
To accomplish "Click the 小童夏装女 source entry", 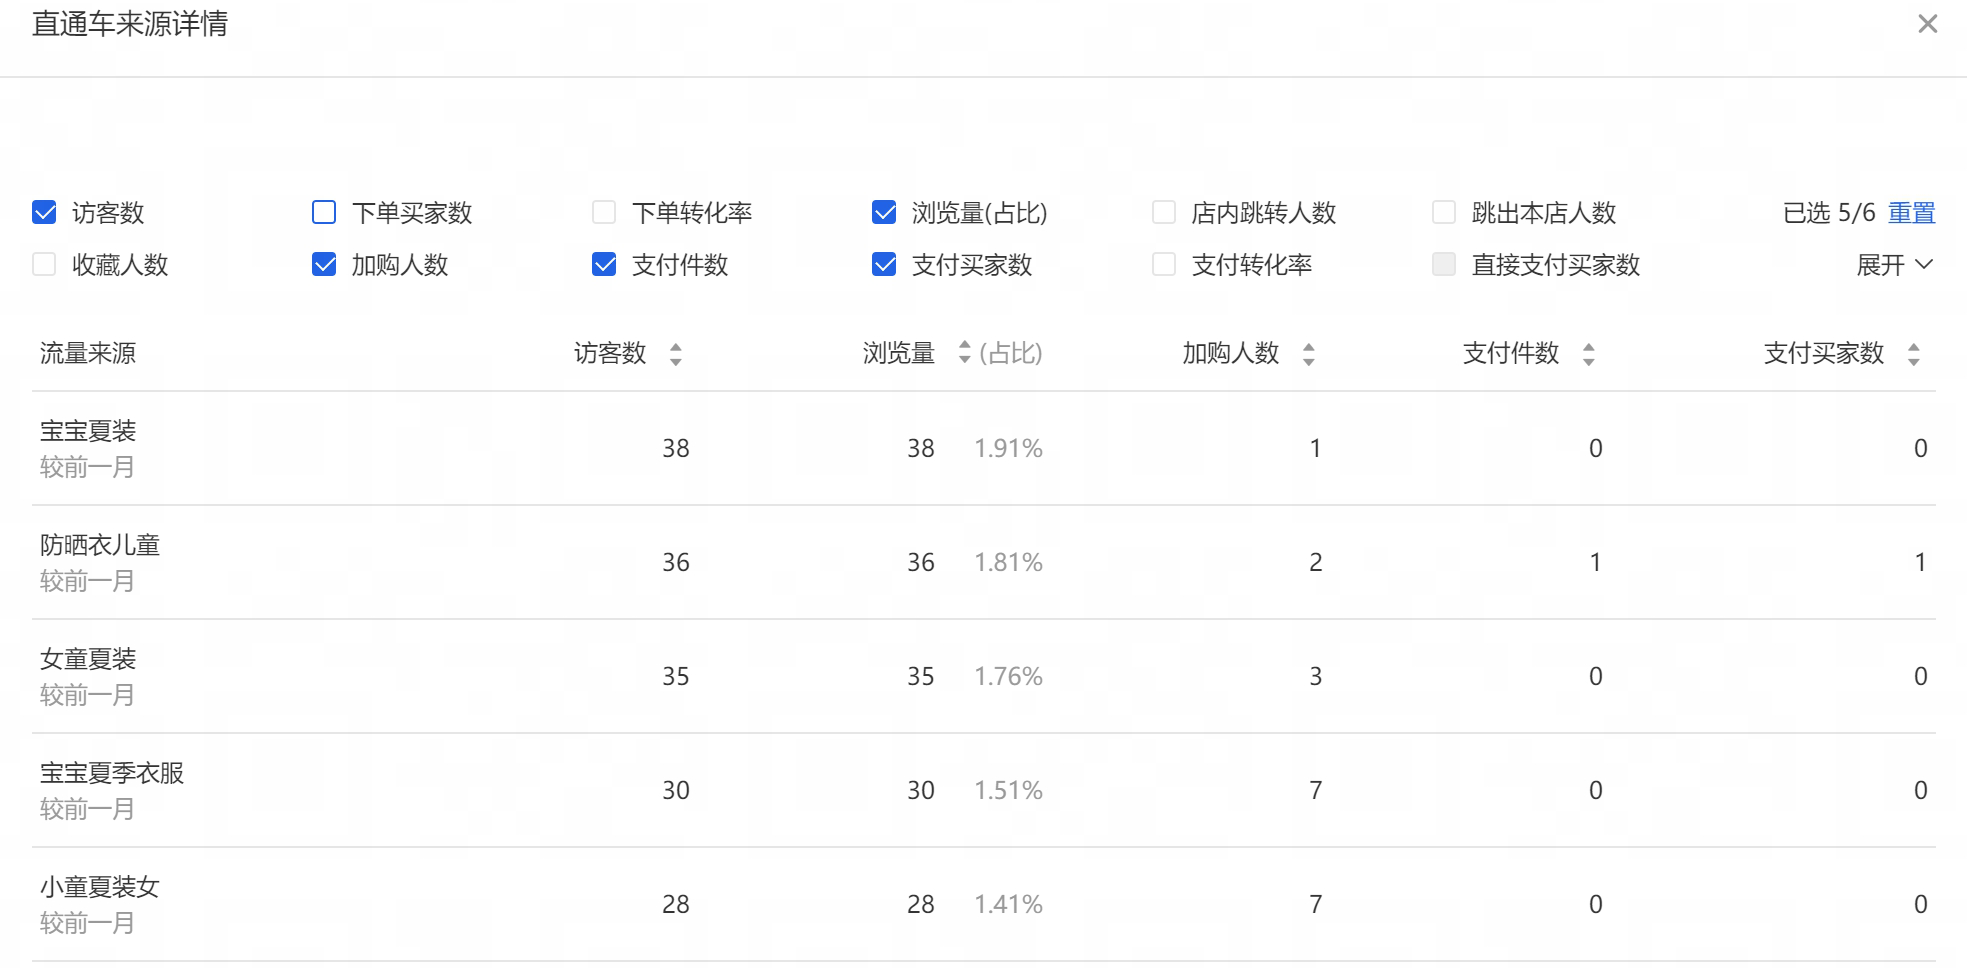I will coord(100,887).
